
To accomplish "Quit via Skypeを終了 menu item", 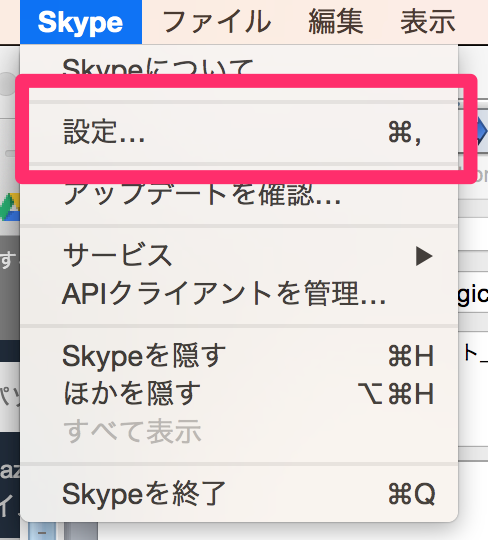I will [239, 494].
